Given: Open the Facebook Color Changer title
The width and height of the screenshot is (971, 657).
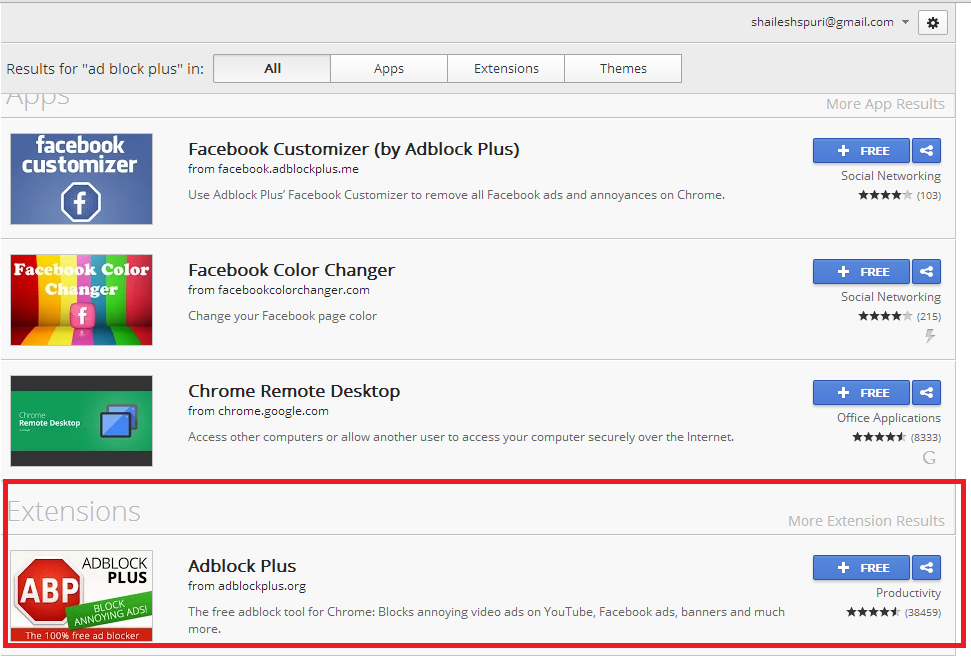Looking at the screenshot, I should [291, 271].
